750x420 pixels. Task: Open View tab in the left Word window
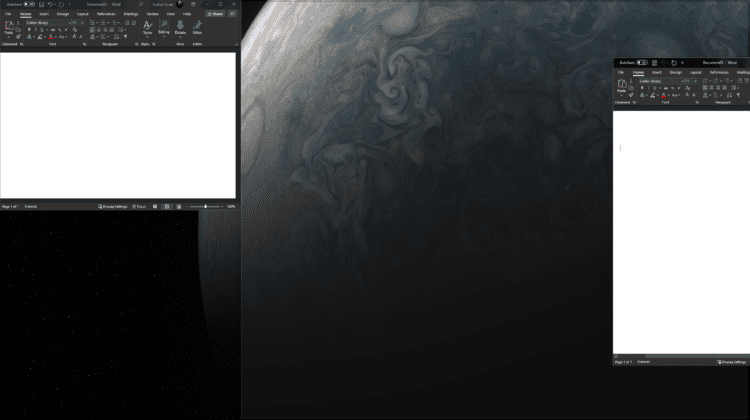click(171, 14)
